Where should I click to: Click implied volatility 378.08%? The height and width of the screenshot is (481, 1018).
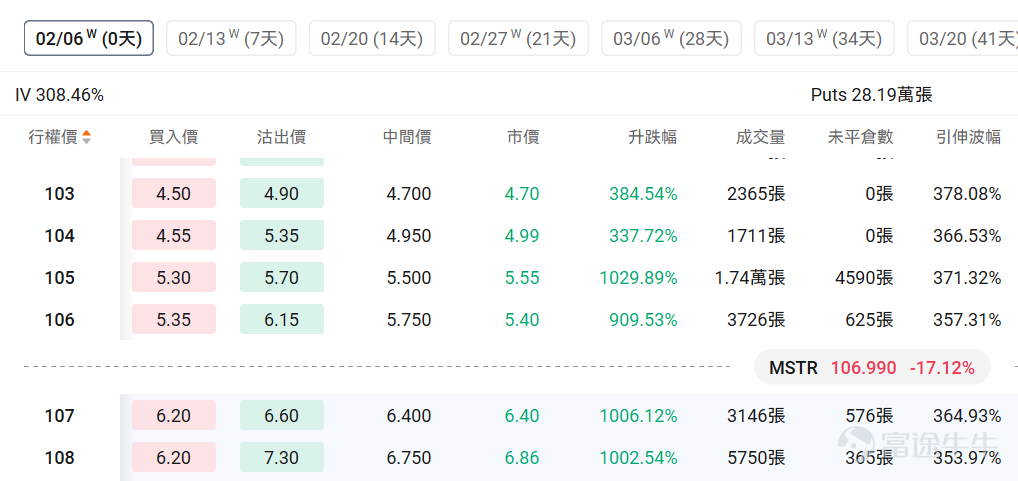[967, 193]
